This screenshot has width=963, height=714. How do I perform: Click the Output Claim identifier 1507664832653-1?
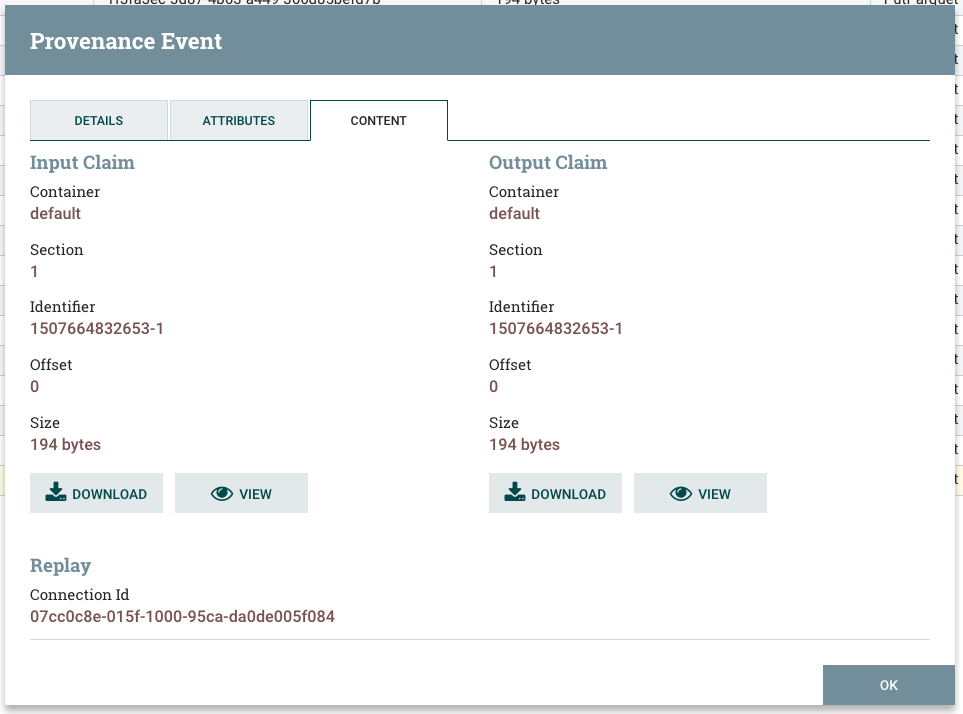click(557, 328)
